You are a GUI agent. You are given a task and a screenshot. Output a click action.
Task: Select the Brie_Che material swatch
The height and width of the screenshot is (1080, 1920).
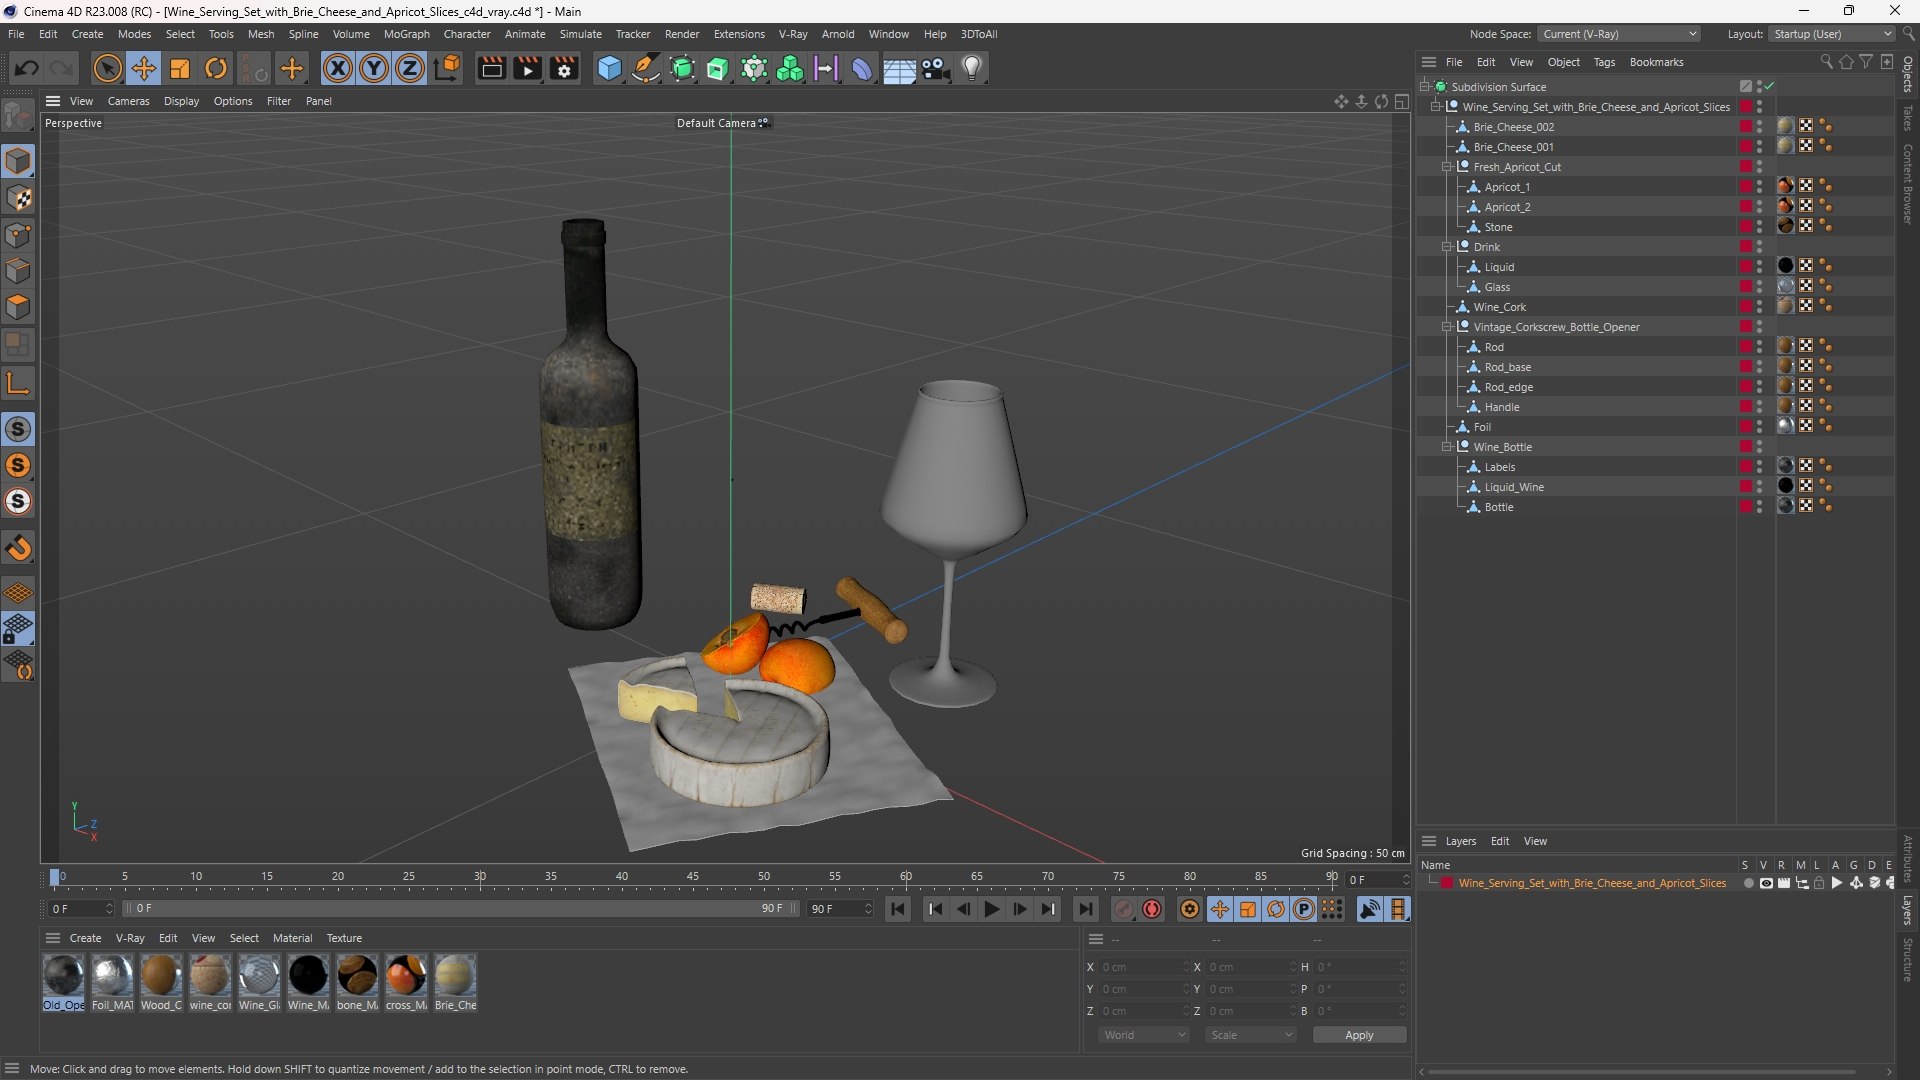455,982
